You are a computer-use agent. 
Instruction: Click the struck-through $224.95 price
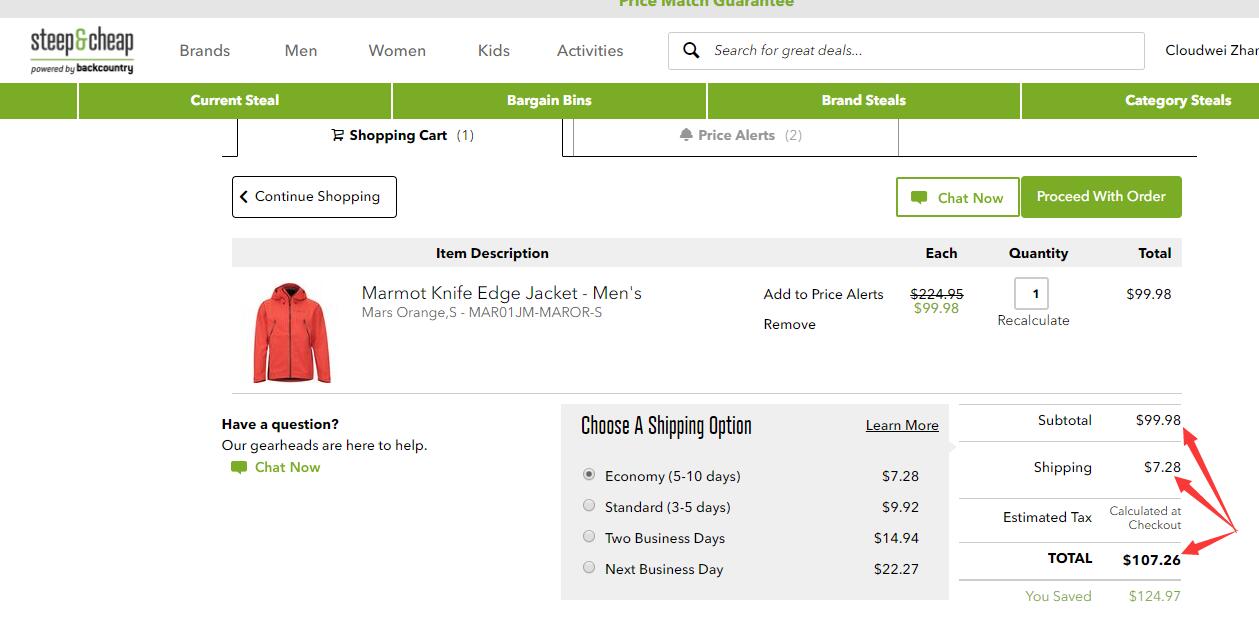click(x=937, y=294)
